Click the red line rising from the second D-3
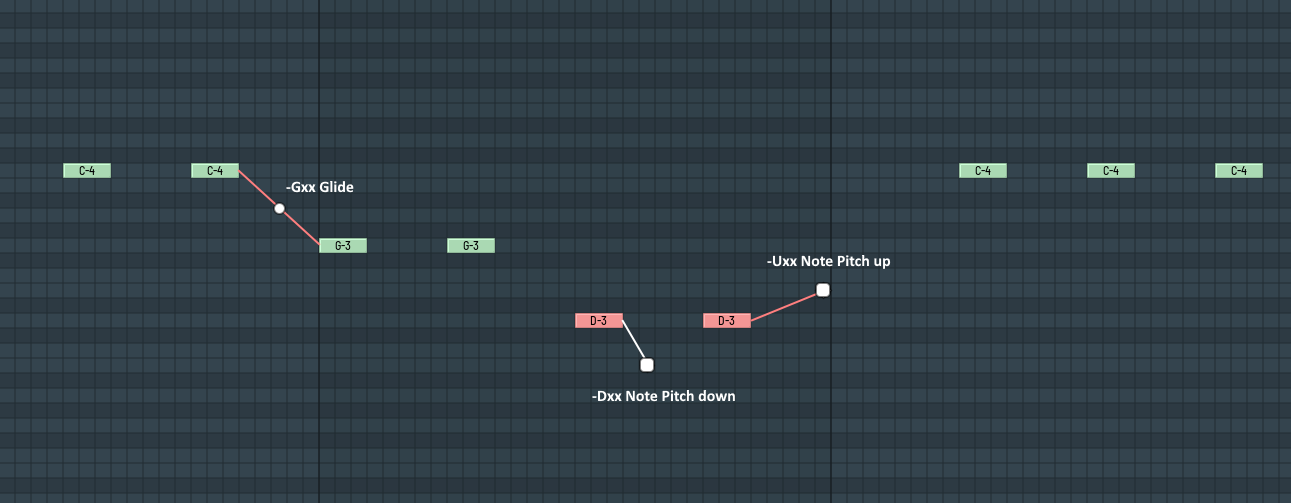Viewport: 1291px width, 503px height. (x=786, y=306)
